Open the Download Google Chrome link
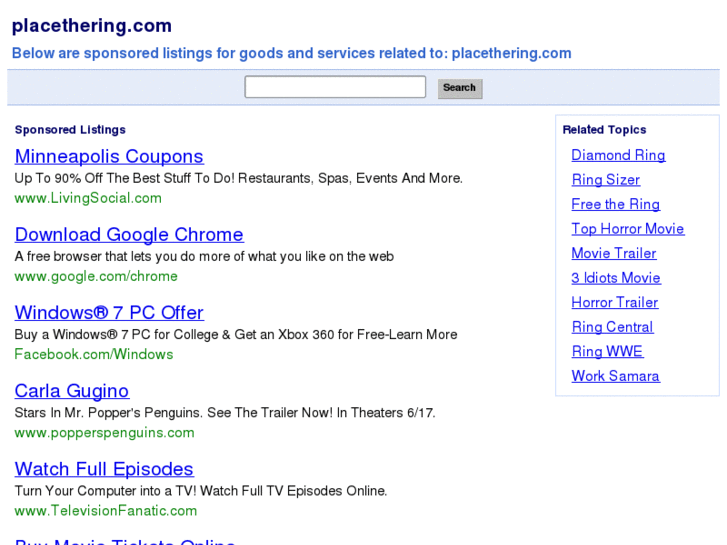Viewport: 727px width, 545px height. [129, 235]
